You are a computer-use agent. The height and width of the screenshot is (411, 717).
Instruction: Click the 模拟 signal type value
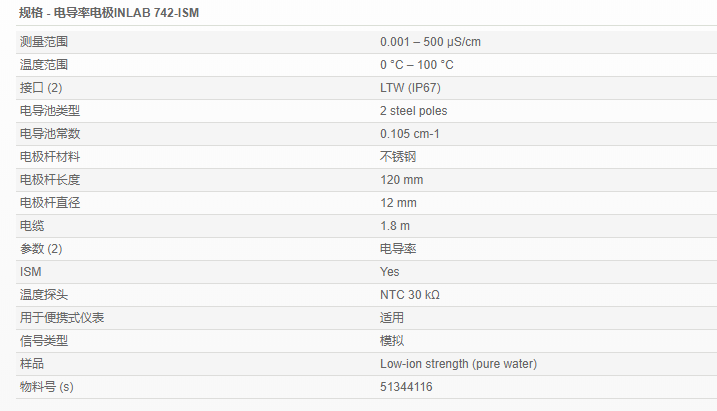(x=391, y=340)
